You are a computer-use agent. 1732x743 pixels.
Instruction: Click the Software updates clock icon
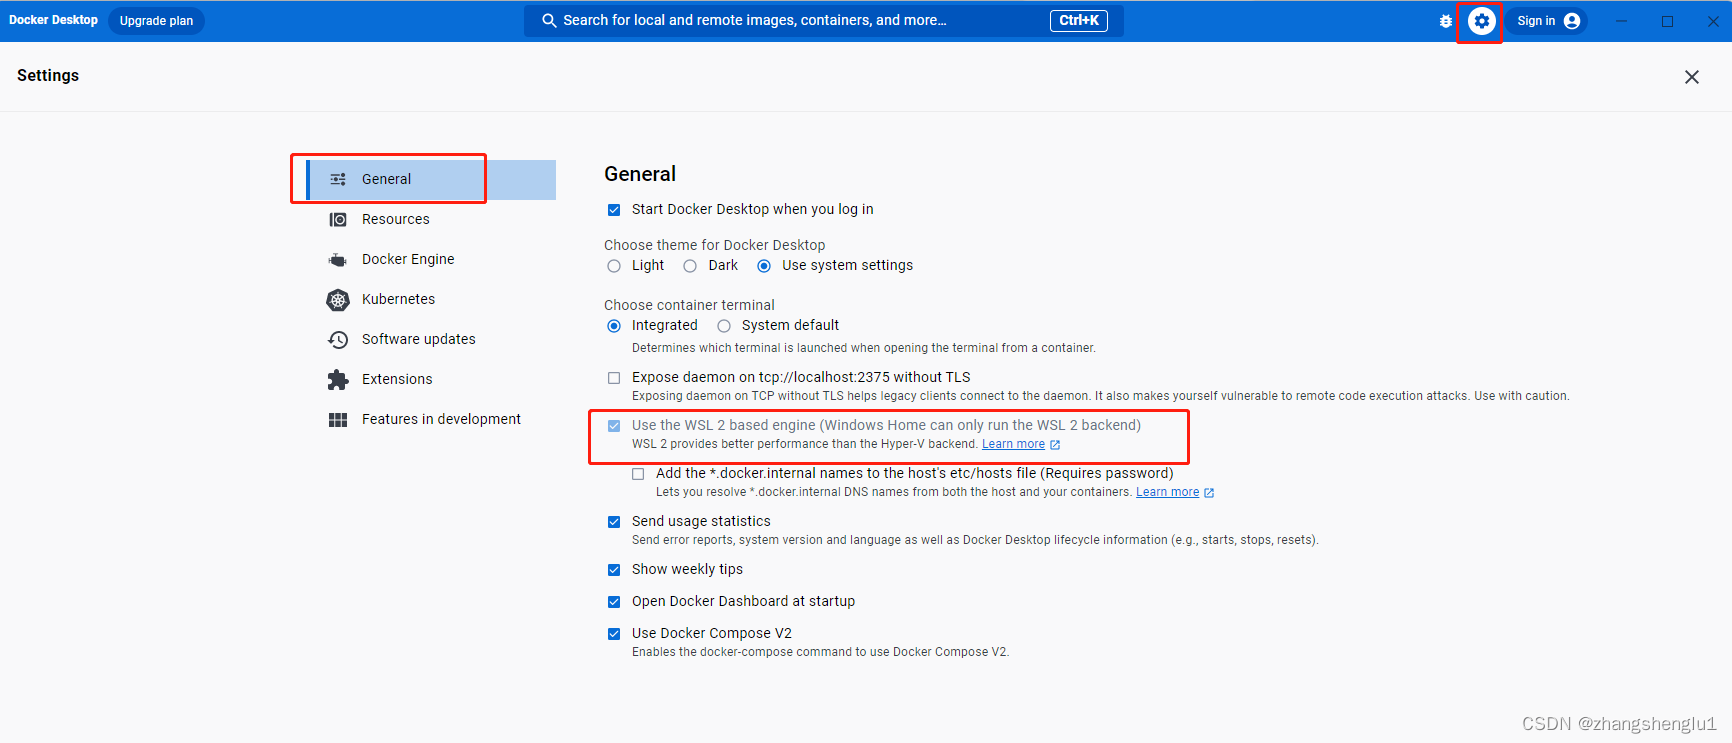click(338, 339)
